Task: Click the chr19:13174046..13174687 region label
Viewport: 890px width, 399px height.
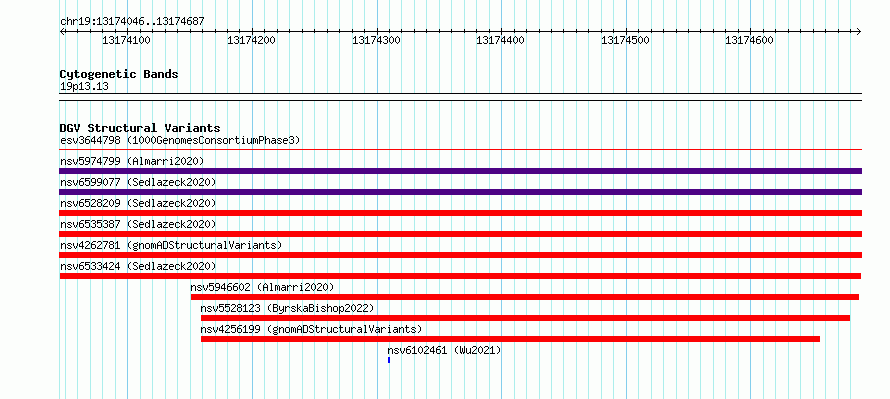Action: point(132,22)
